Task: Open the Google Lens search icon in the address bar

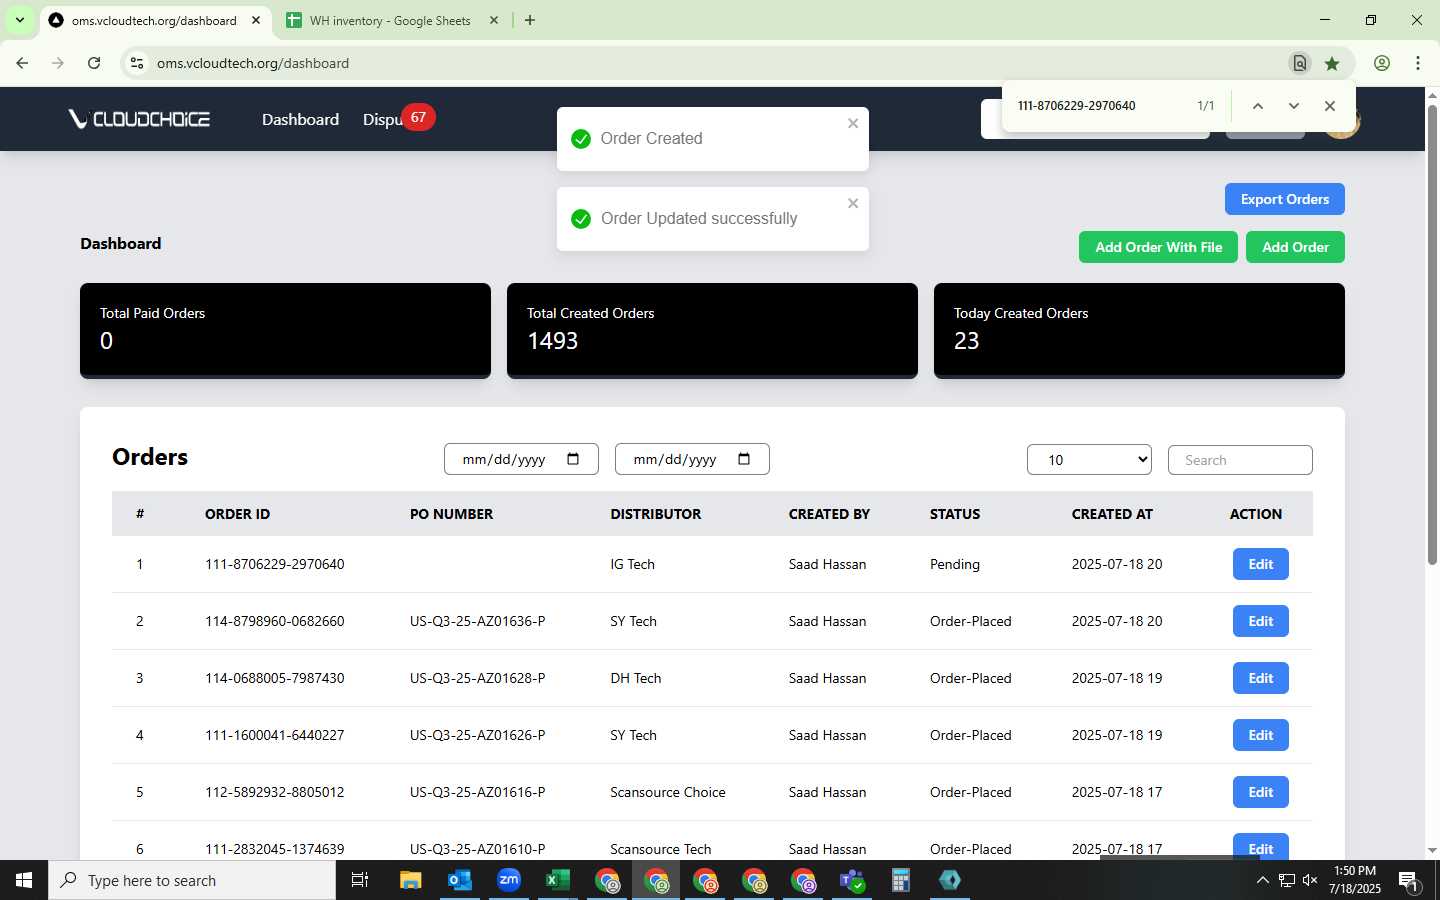Action: click(1300, 63)
